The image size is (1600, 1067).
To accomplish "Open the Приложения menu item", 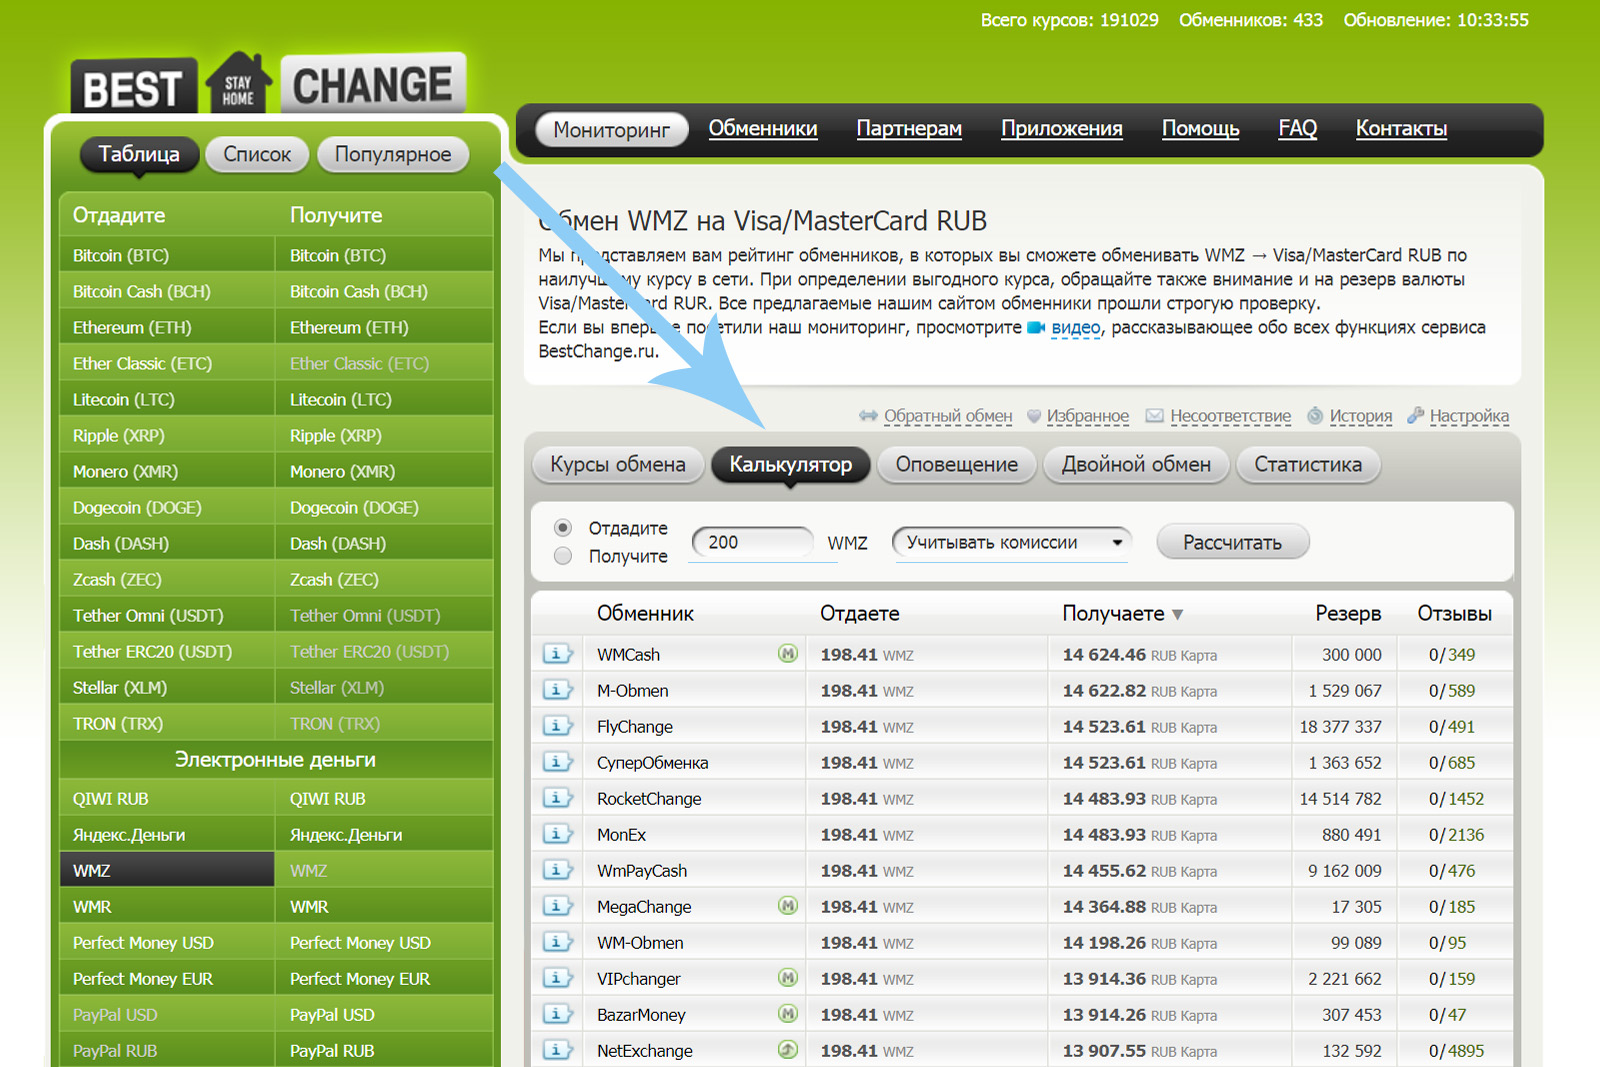I will tap(1061, 128).
